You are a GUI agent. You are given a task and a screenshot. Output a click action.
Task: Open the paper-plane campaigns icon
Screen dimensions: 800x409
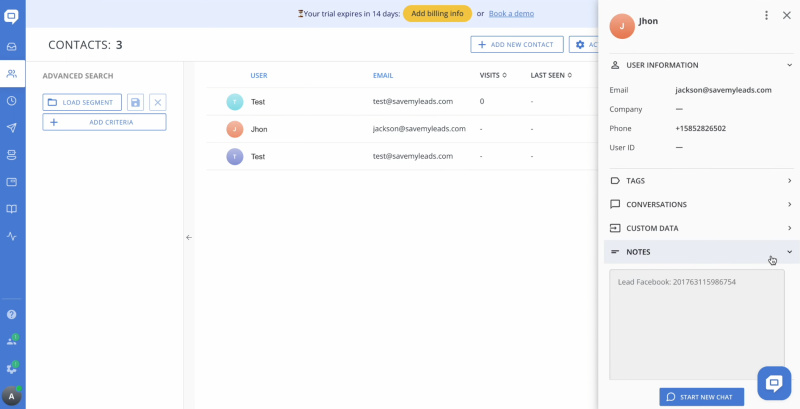(x=11, y=128)
